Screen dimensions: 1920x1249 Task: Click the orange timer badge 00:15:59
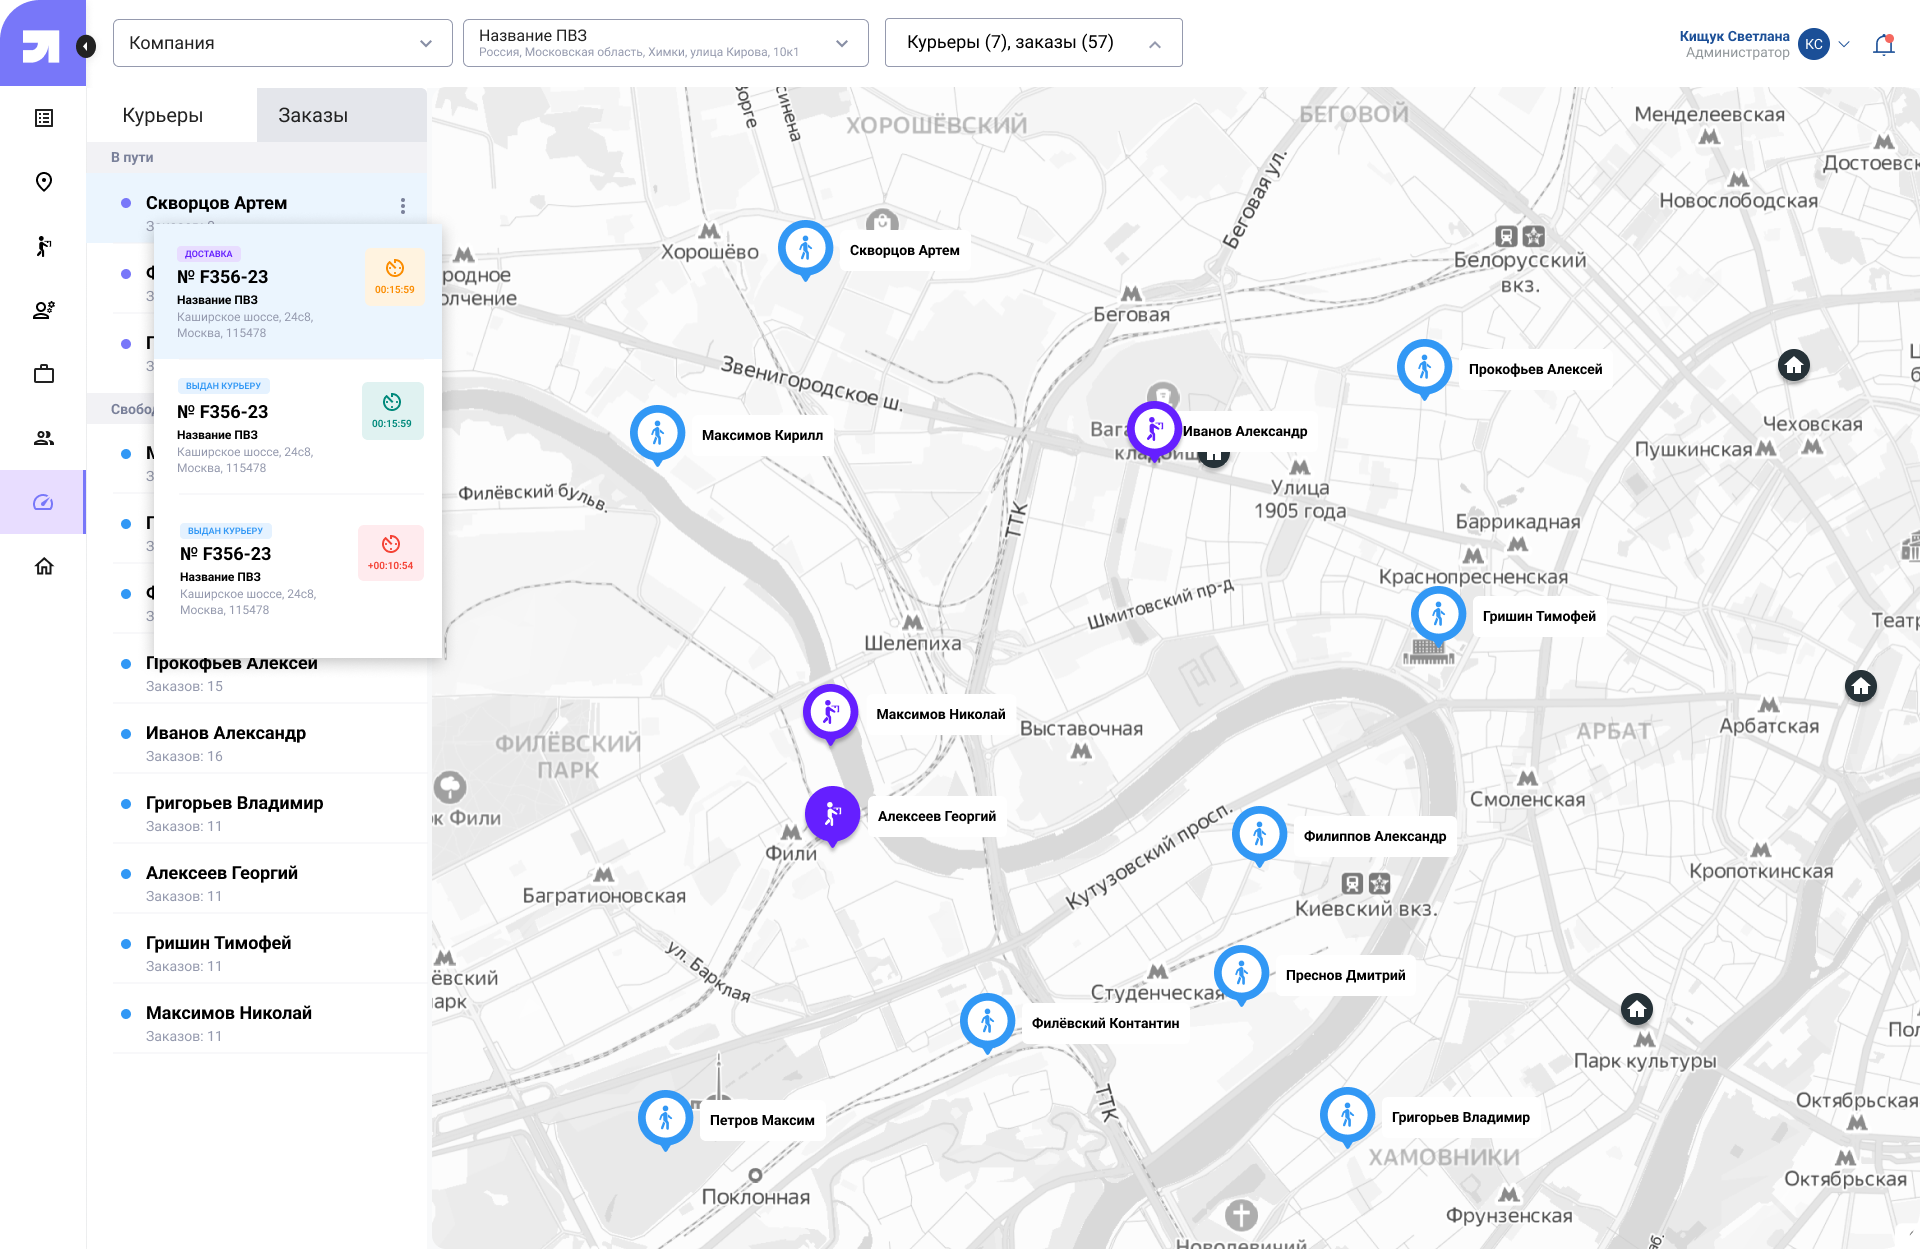(x=394, y=277)
